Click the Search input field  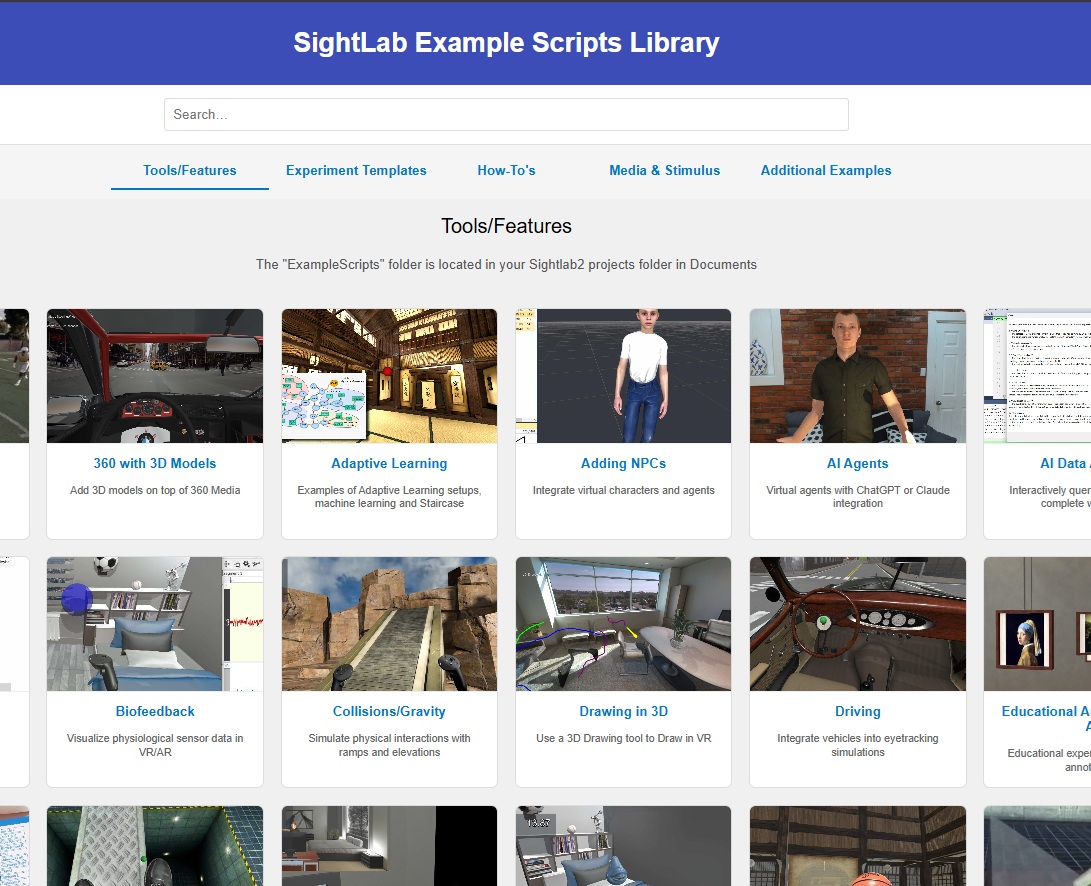pos(506,114)
